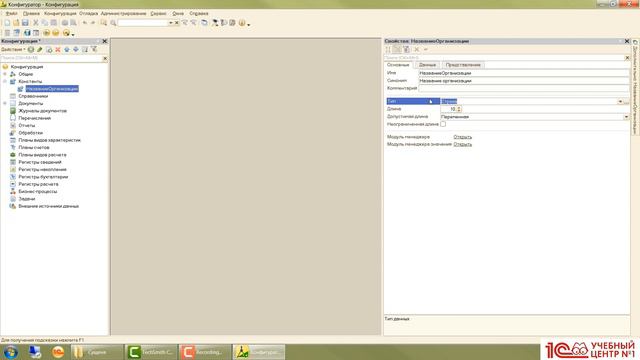Viewport: 640px width, 360px height.
Task: Open the dropdown arrow next to help icon
Action: tap(248, 24)
